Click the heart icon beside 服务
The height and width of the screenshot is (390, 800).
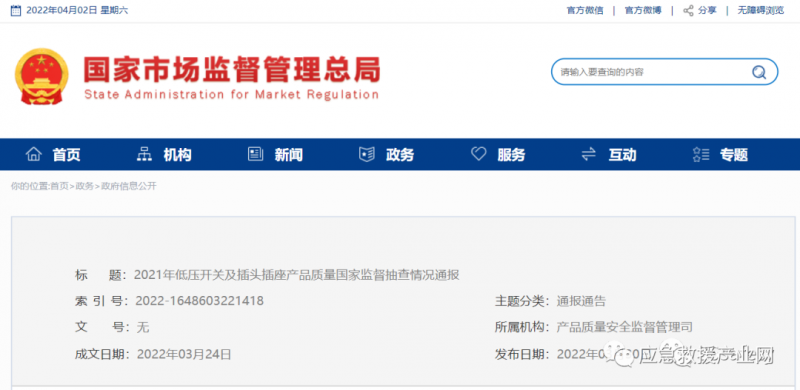479,154
